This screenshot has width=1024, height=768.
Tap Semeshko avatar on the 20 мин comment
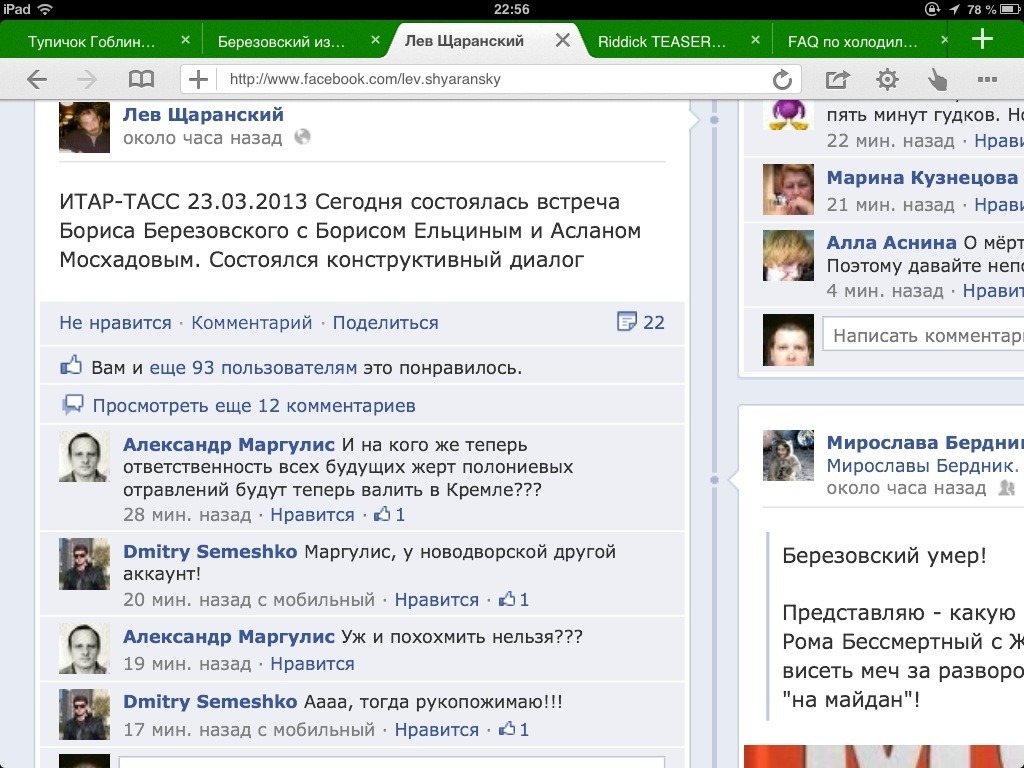[x=84, y=564]
